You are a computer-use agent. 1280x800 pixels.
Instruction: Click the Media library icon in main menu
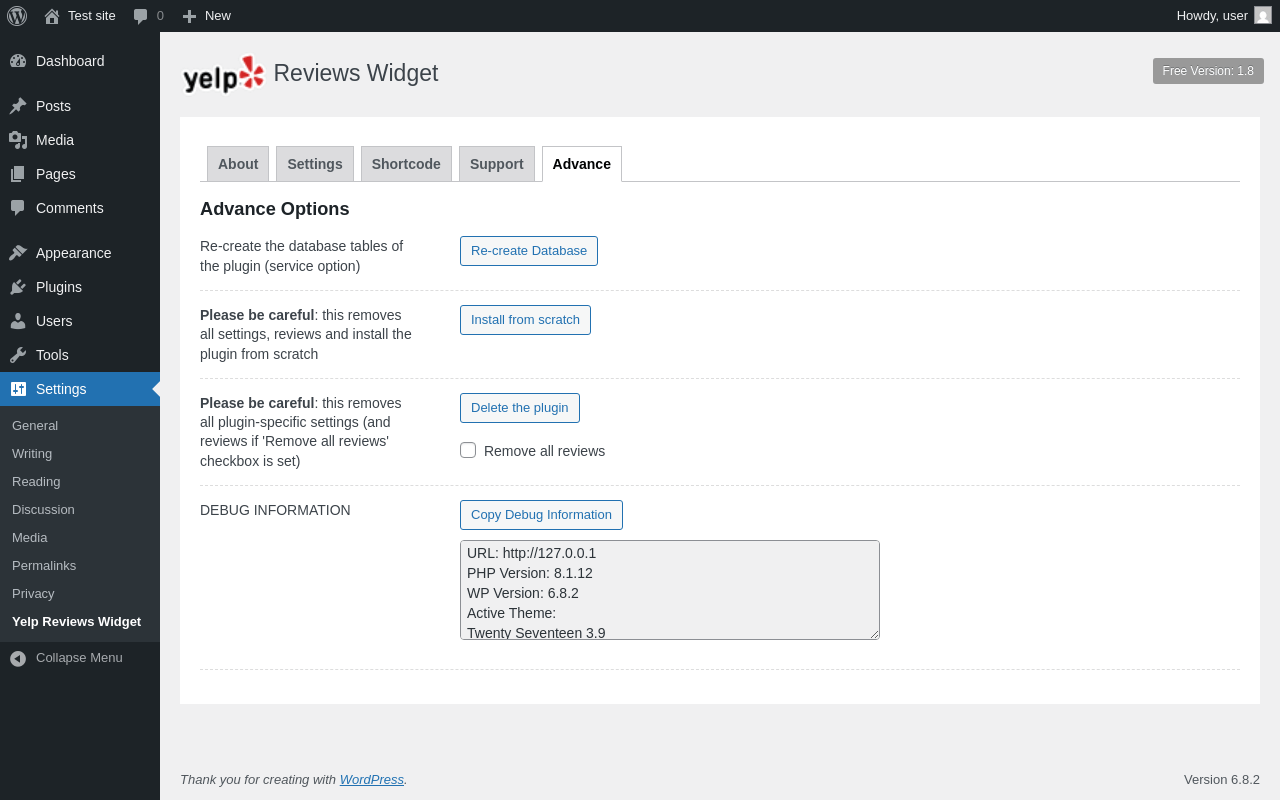click(18, 140)
